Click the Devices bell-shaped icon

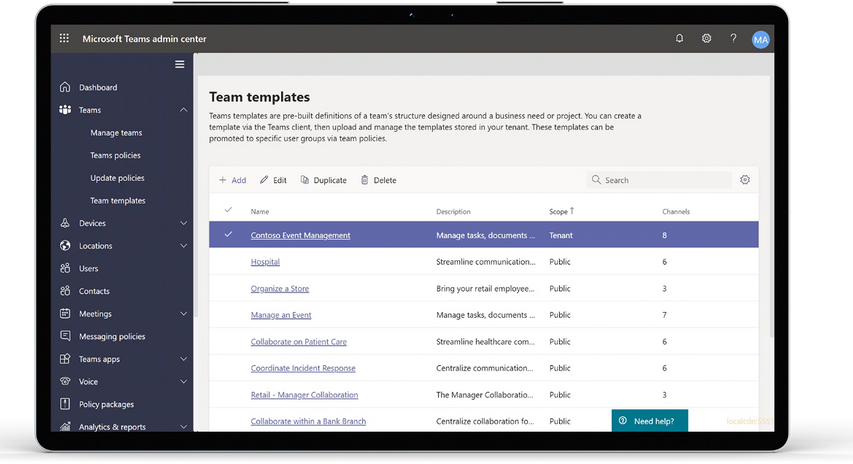pyautogui.click(x=65, y=223)
